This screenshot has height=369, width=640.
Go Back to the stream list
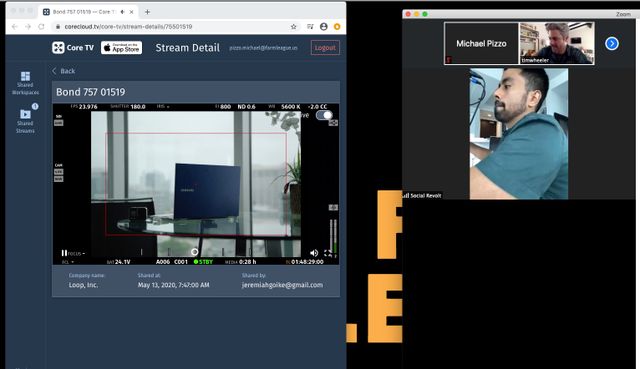pos(63,71)
